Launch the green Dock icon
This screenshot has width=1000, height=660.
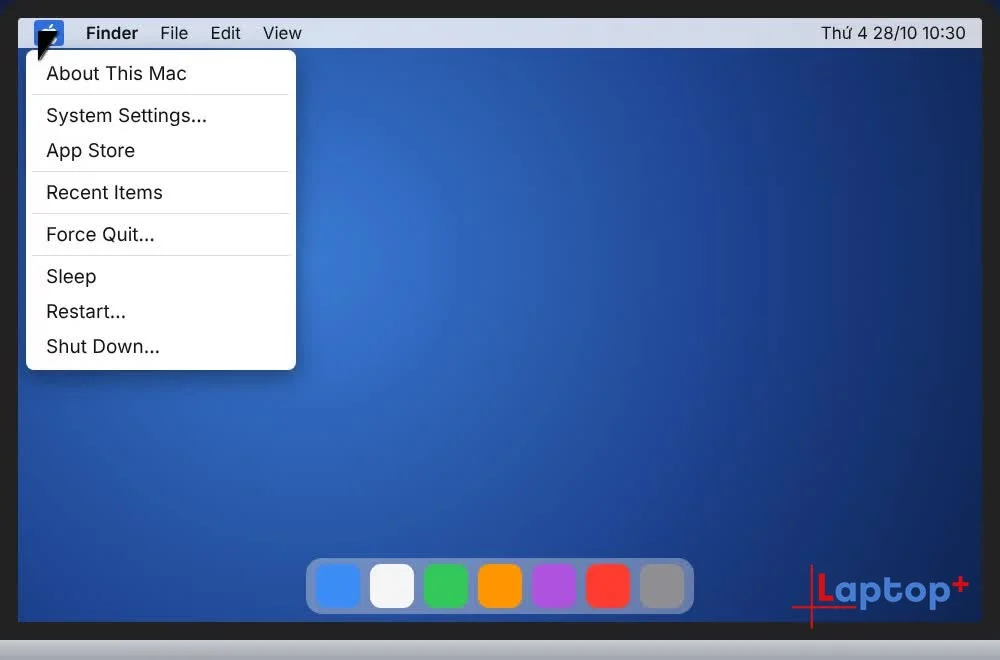click(446, 585)
